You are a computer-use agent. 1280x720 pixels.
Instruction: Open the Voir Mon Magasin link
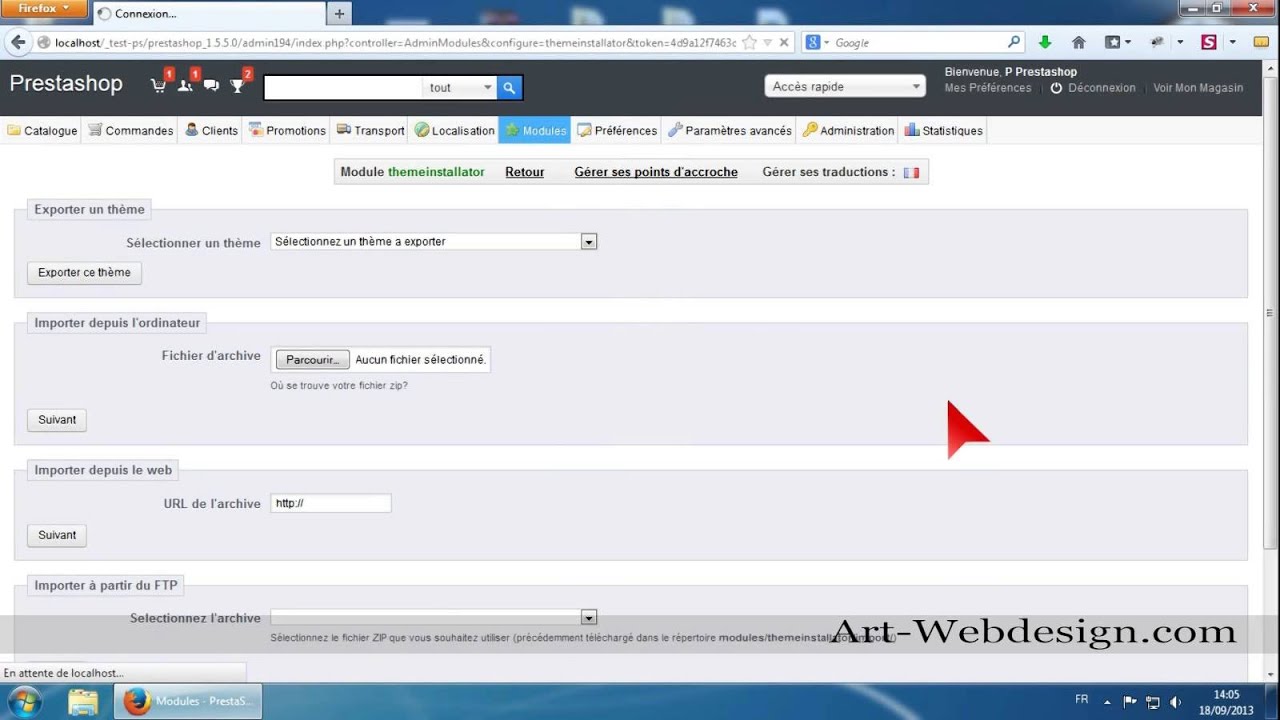click(x=1198, y=88)
